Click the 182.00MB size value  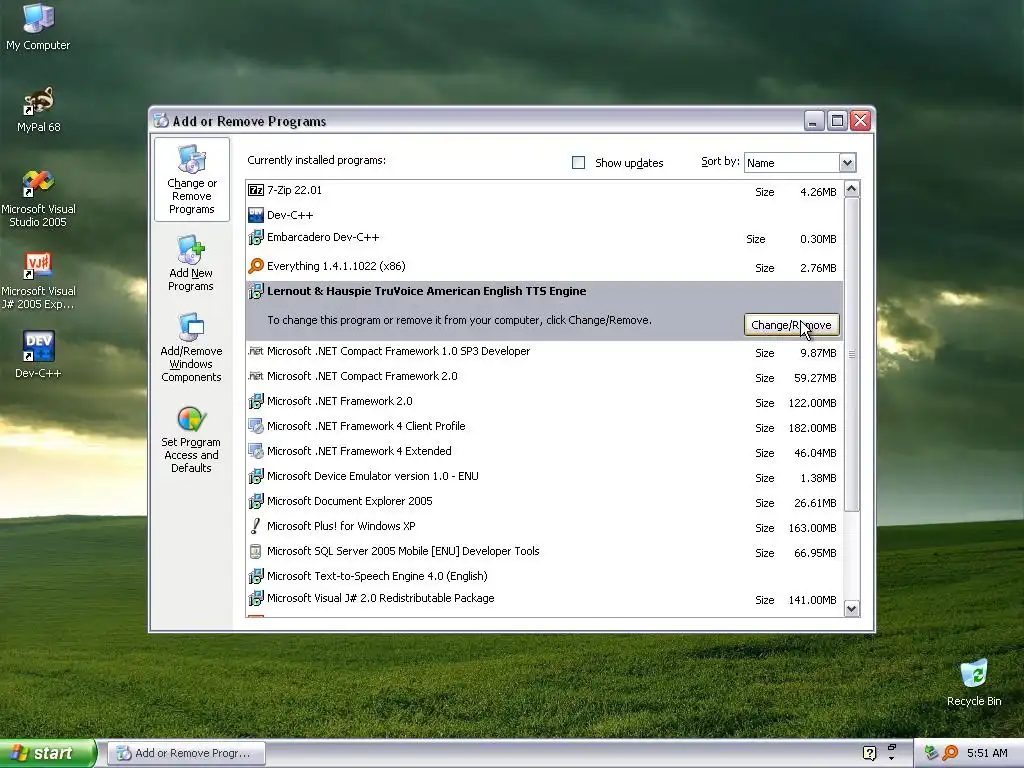pos(812,428)
